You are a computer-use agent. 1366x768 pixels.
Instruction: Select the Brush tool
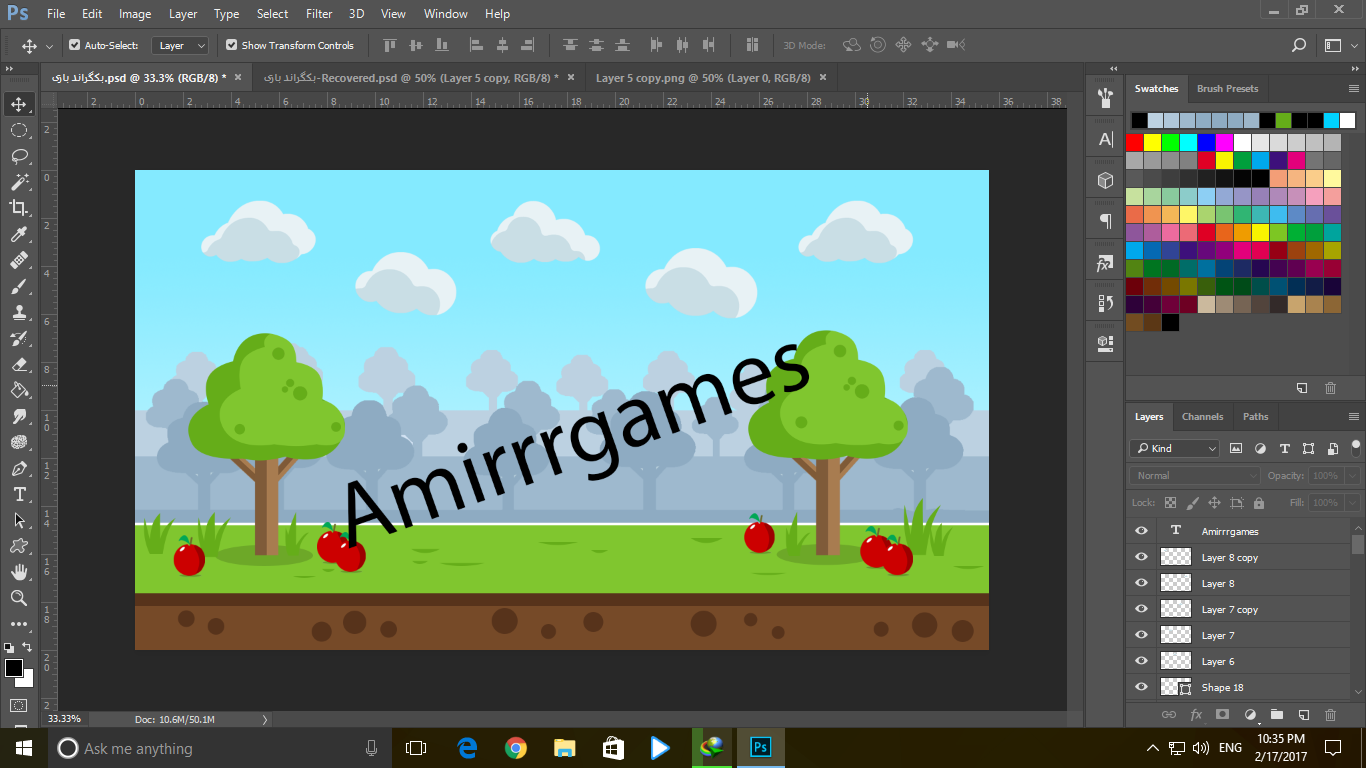19,286
